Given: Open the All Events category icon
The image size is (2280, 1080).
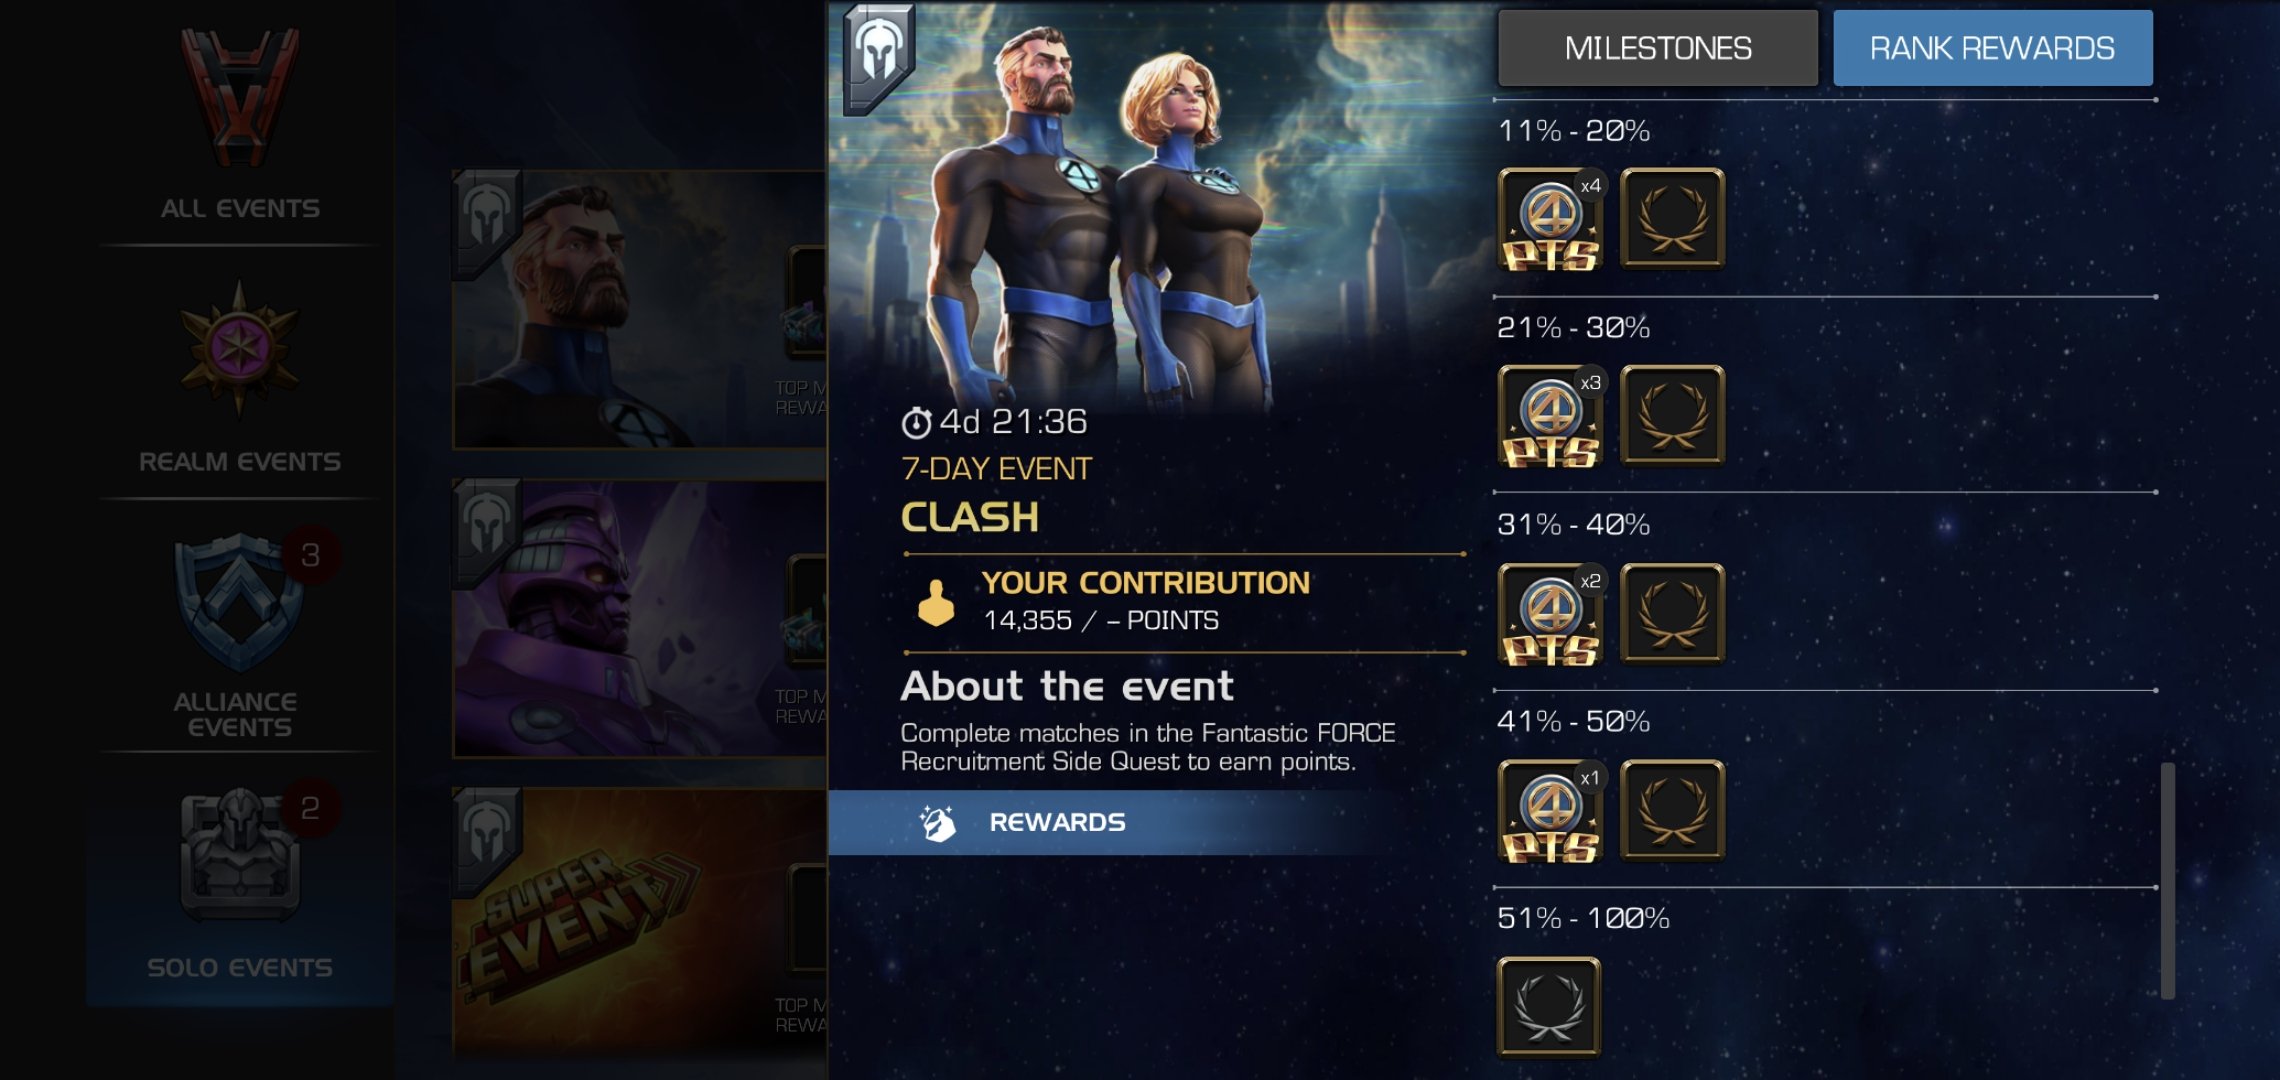Looking at the screenshot, I should coord(240,100).
